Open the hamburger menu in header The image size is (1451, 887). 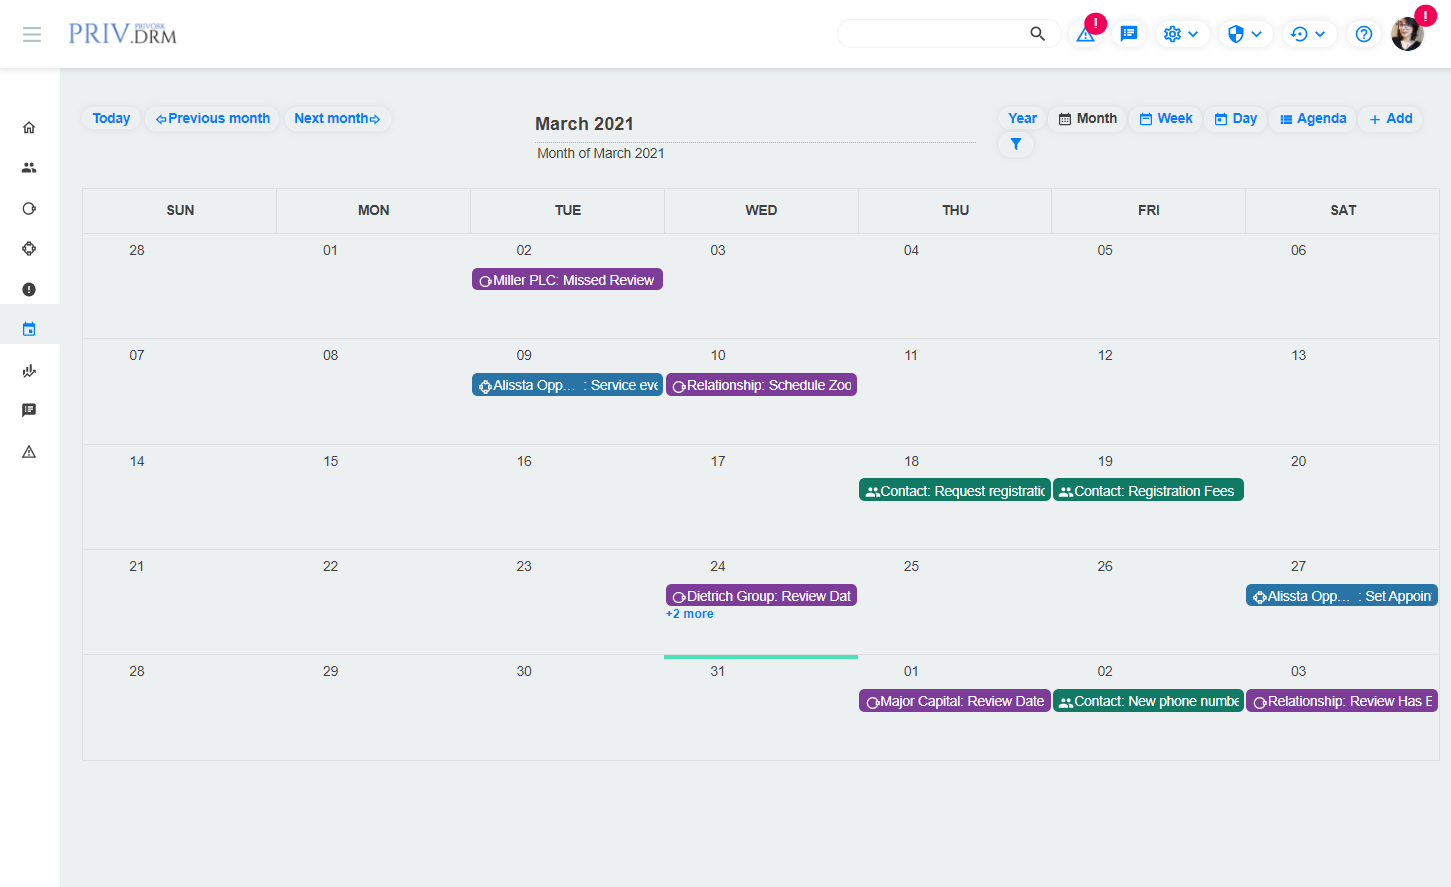click(32, 34)
